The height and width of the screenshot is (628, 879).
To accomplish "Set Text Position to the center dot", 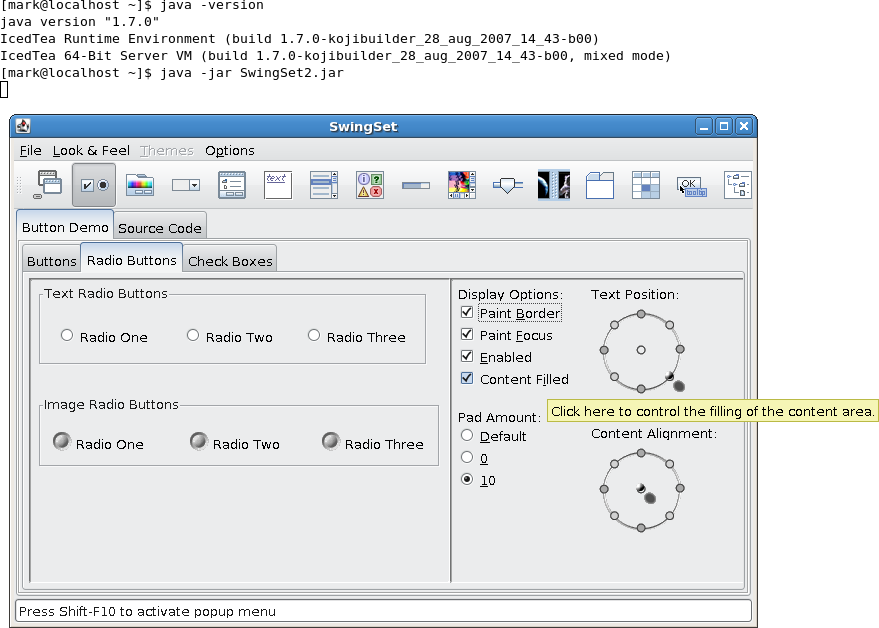I will point(641,350).
